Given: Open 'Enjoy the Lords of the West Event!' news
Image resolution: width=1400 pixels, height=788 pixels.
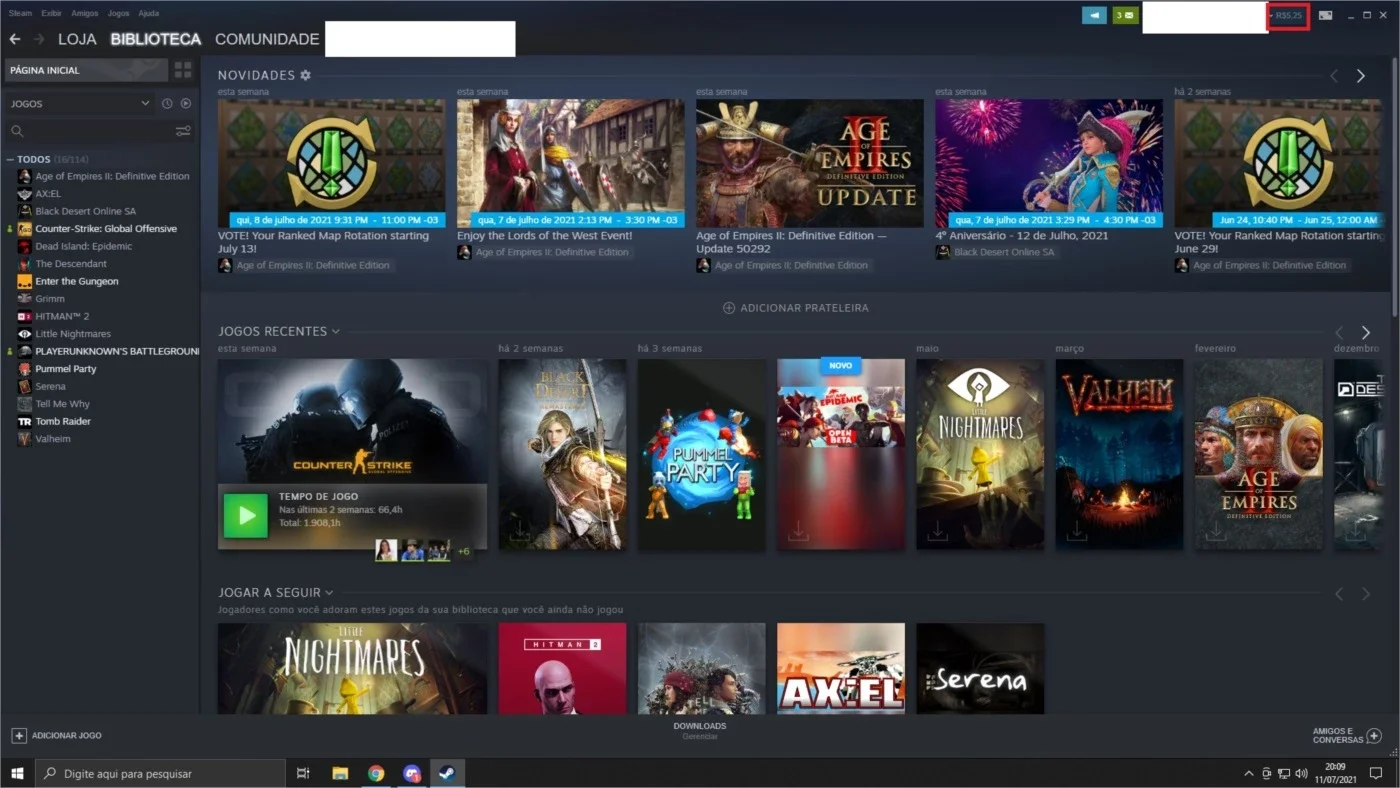Looking at the screenshot, I should pyautogui.click(x=570, y=163).
